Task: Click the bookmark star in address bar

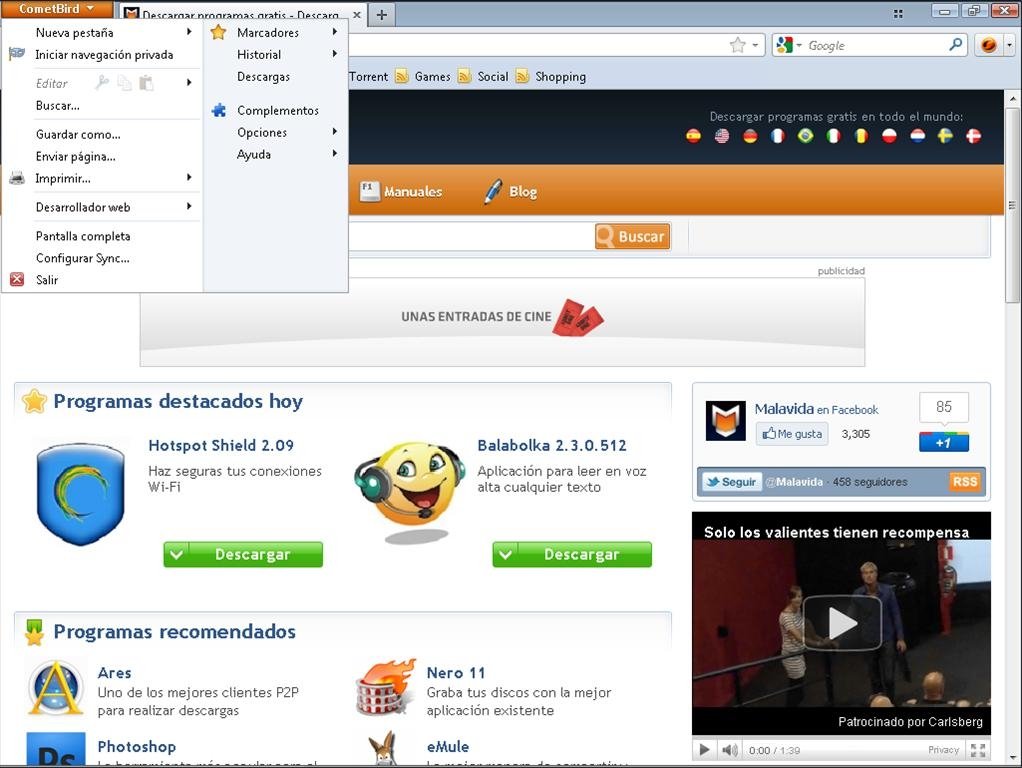Action: [737, 45]
